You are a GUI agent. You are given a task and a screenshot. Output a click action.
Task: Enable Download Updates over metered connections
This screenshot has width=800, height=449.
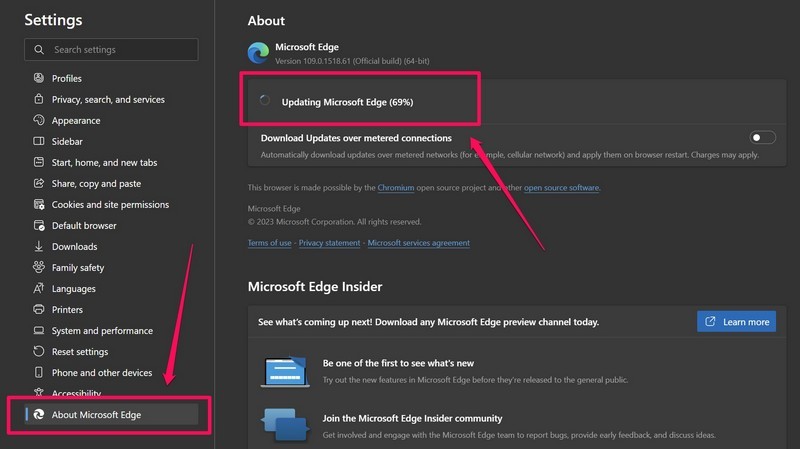tap(762, 138)
